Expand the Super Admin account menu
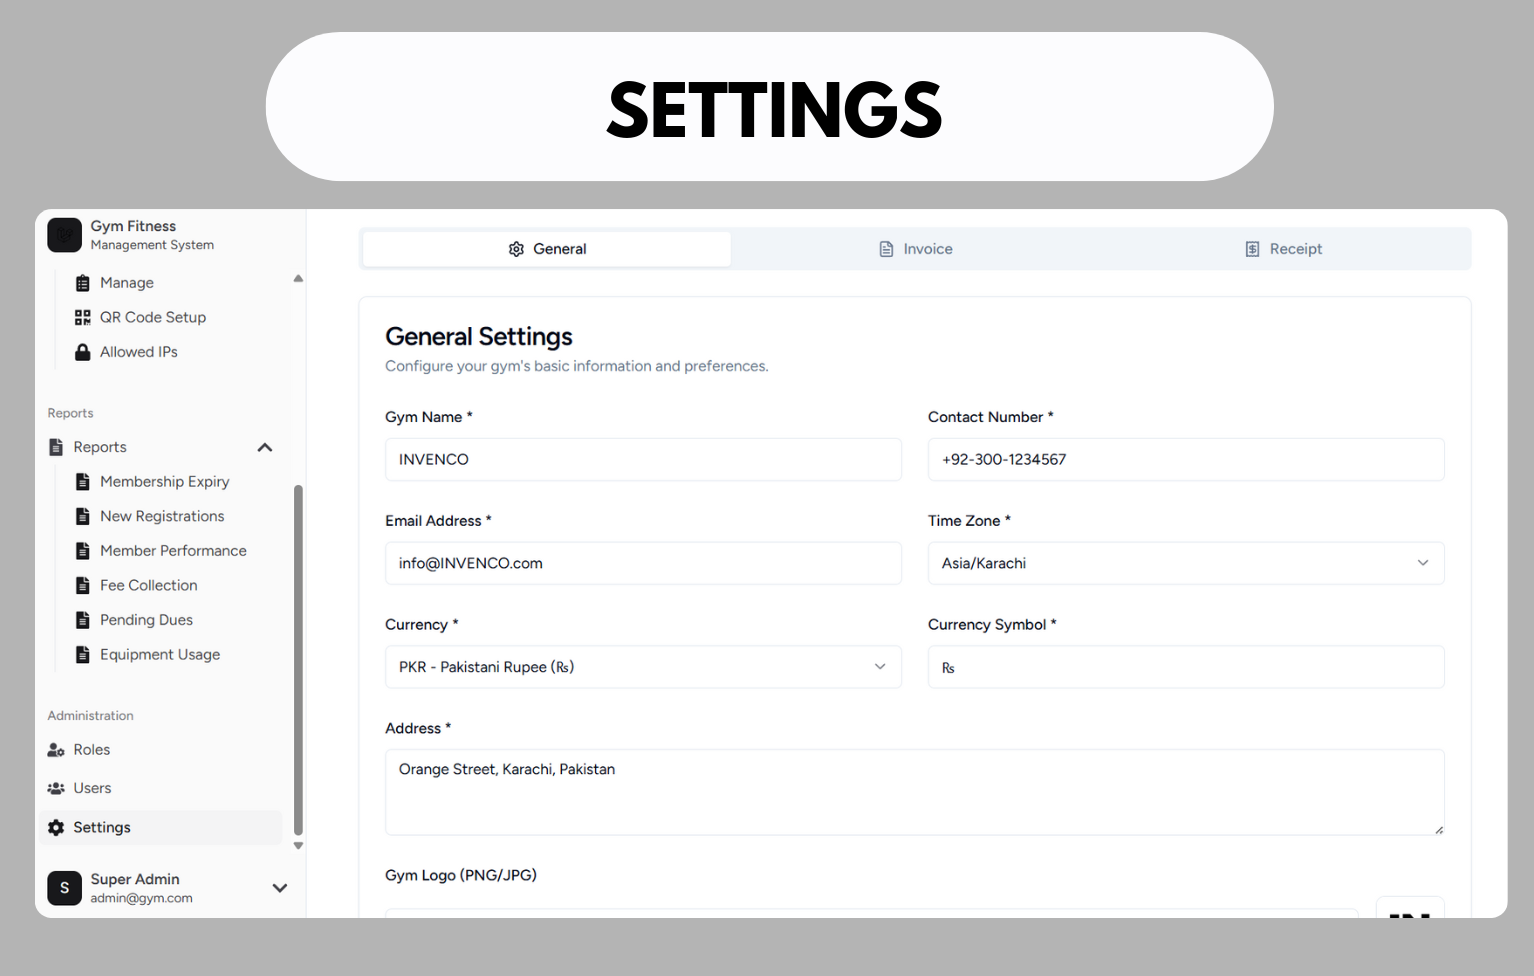Viewport: 1534px width, 976px height. [280, 888]
